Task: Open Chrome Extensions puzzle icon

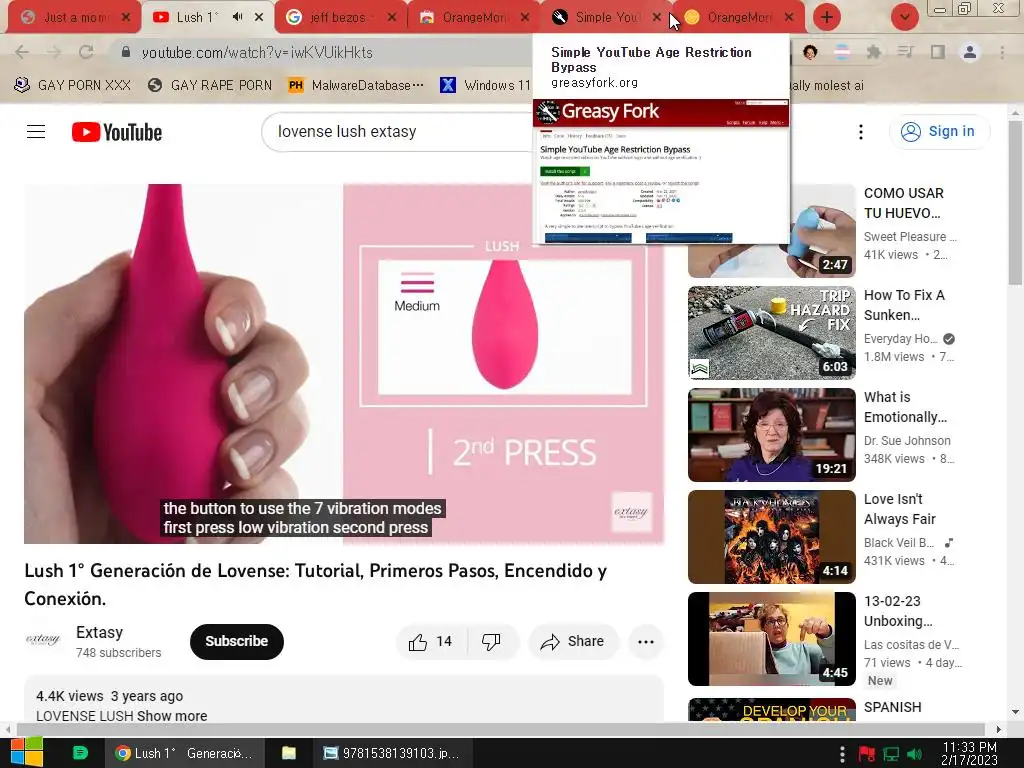Action: 873,52
